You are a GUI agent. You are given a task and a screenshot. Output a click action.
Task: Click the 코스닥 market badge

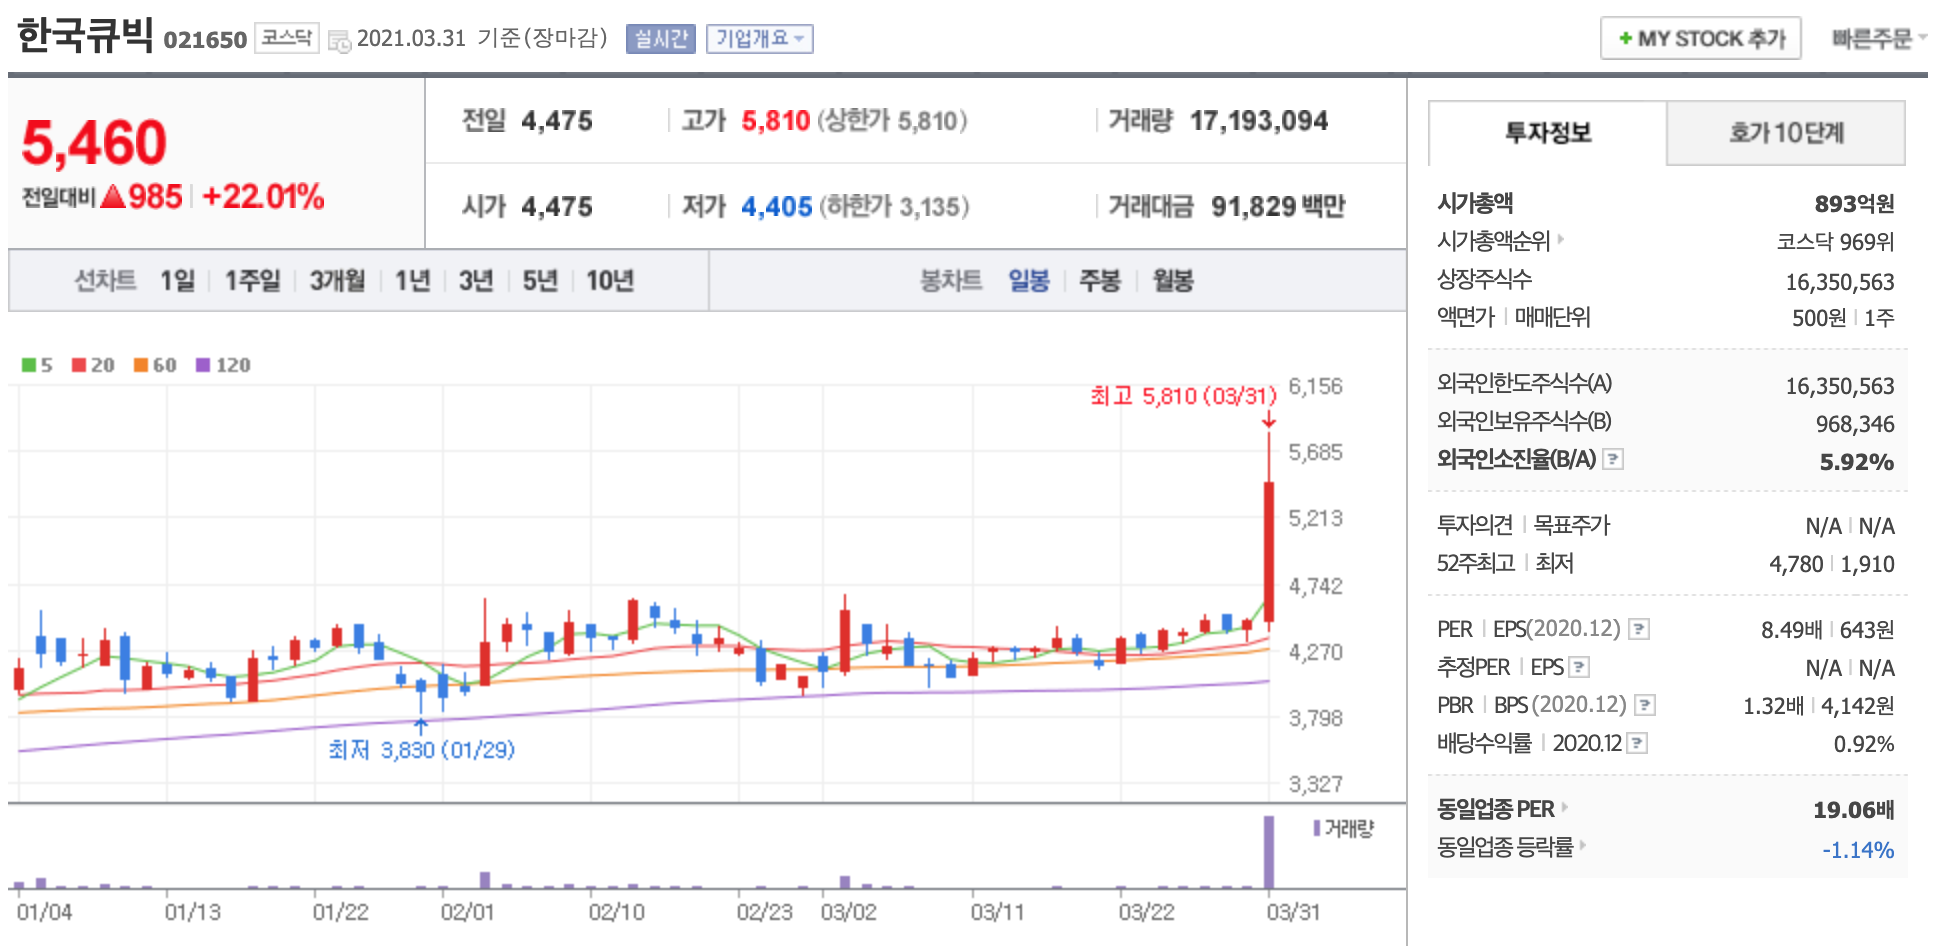click(x=287, y=38)
